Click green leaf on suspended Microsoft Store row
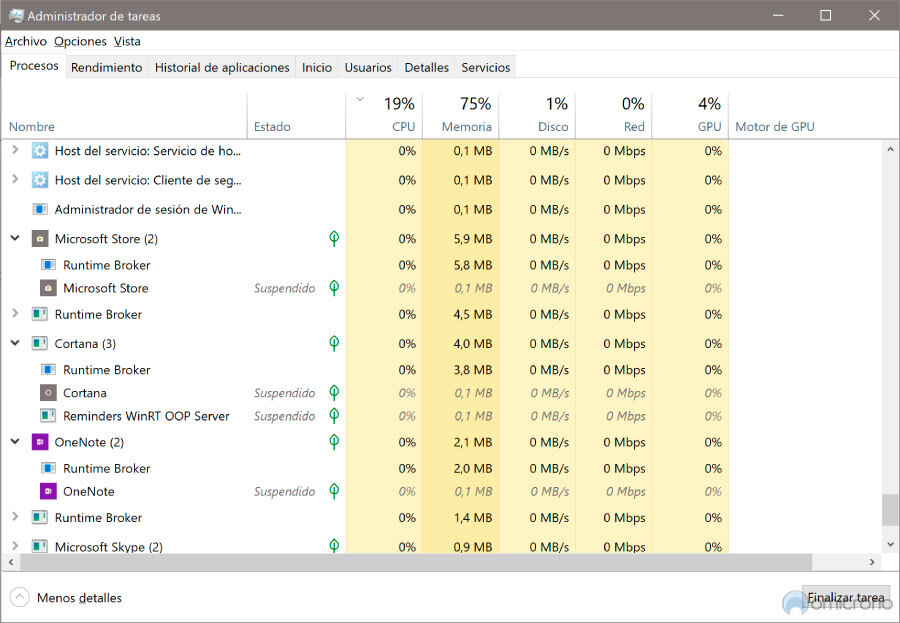Viewport: 900px width, 623px height. tap(334, 288)
